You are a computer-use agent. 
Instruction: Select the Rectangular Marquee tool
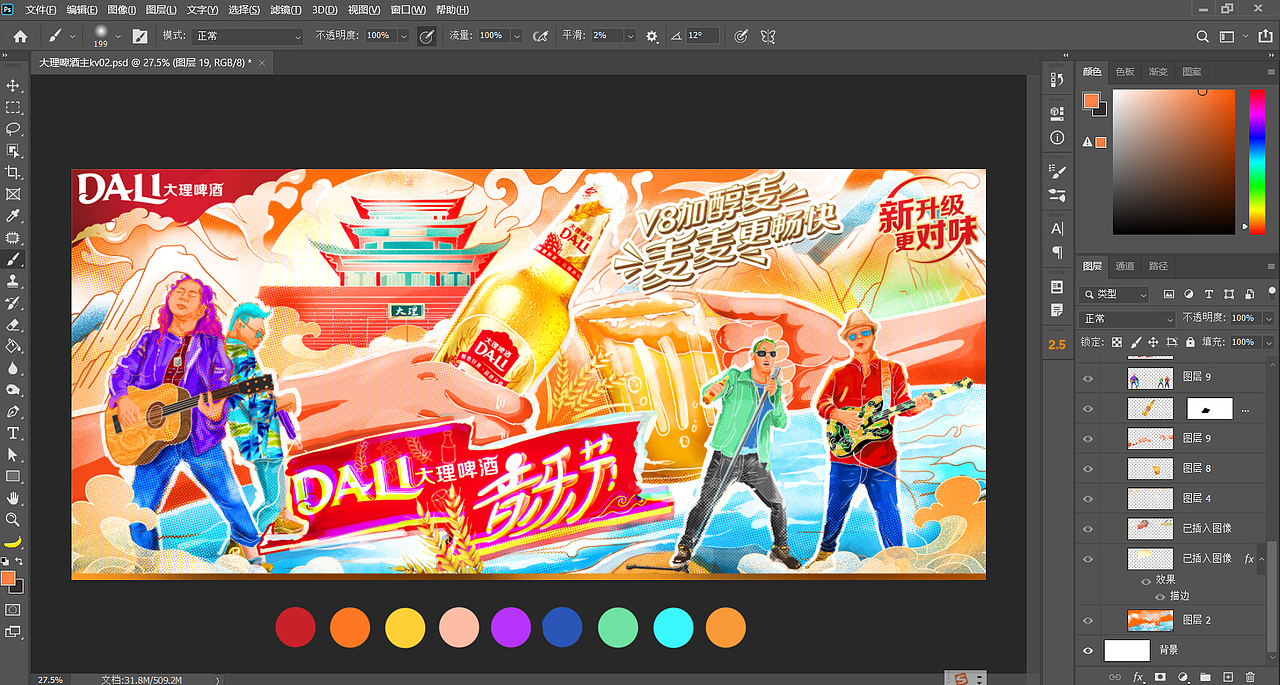coord(14,108)
